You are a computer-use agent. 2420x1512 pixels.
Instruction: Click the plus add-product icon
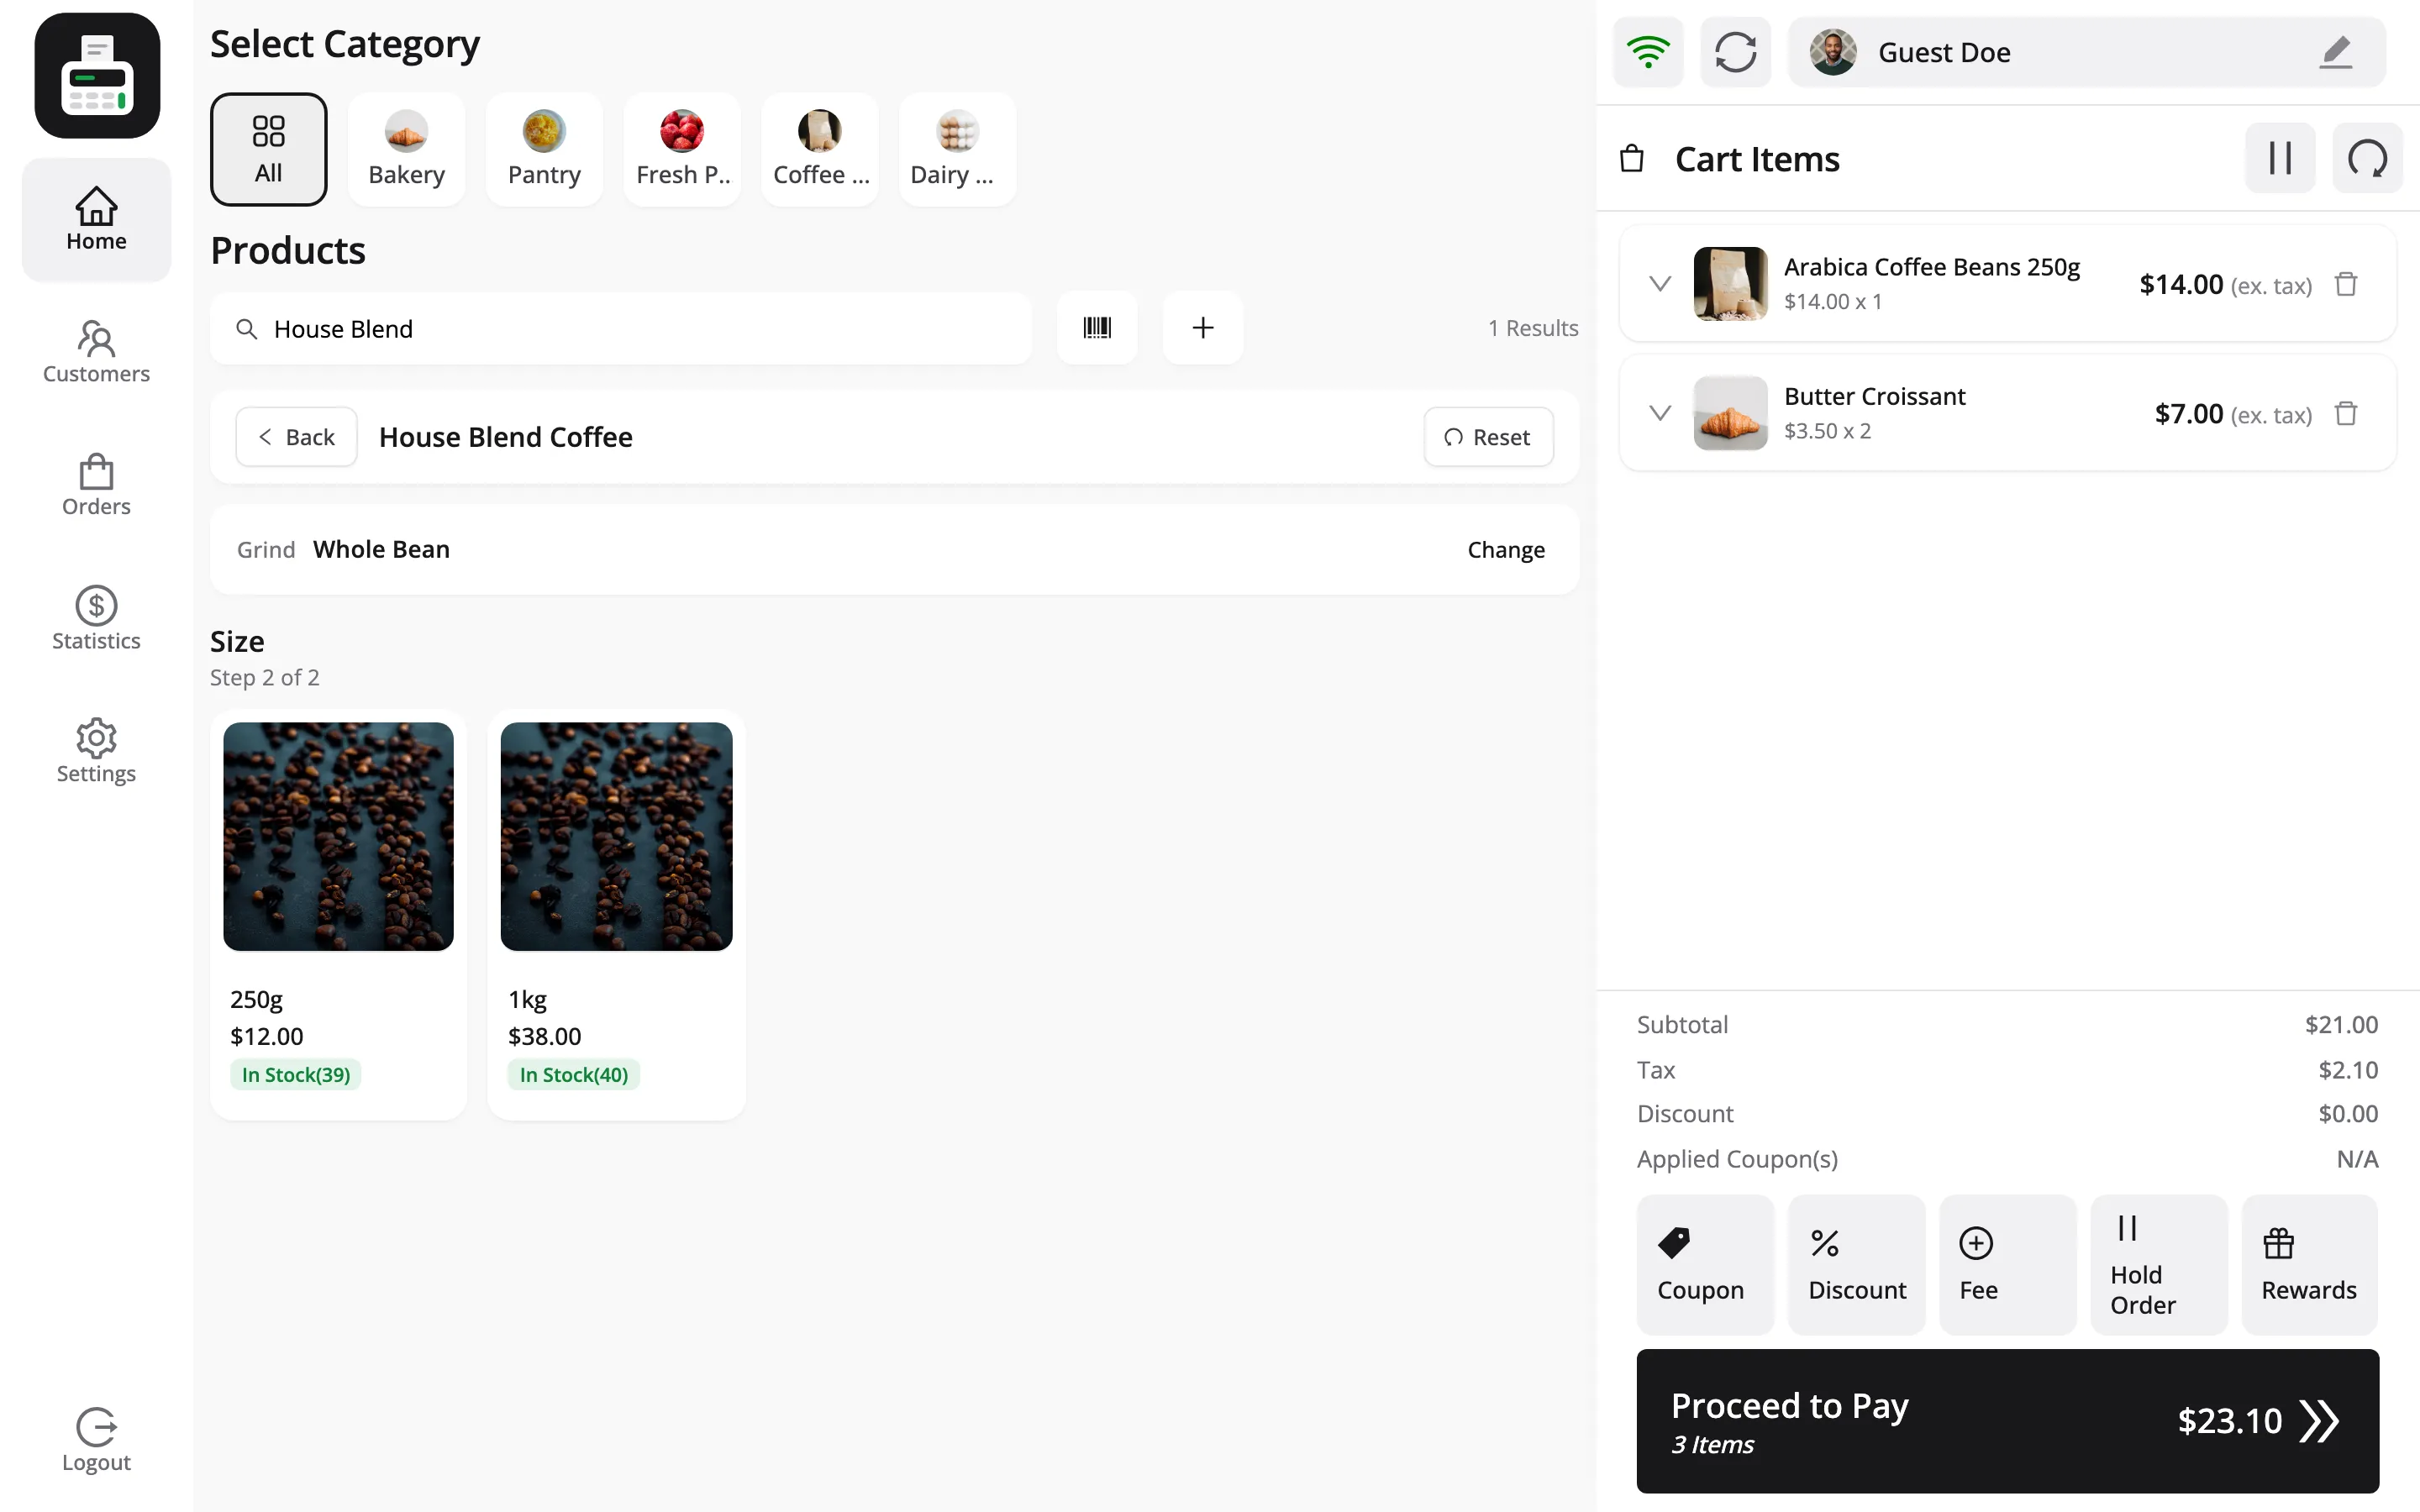pyautogui.click(x=1203, y=328)
